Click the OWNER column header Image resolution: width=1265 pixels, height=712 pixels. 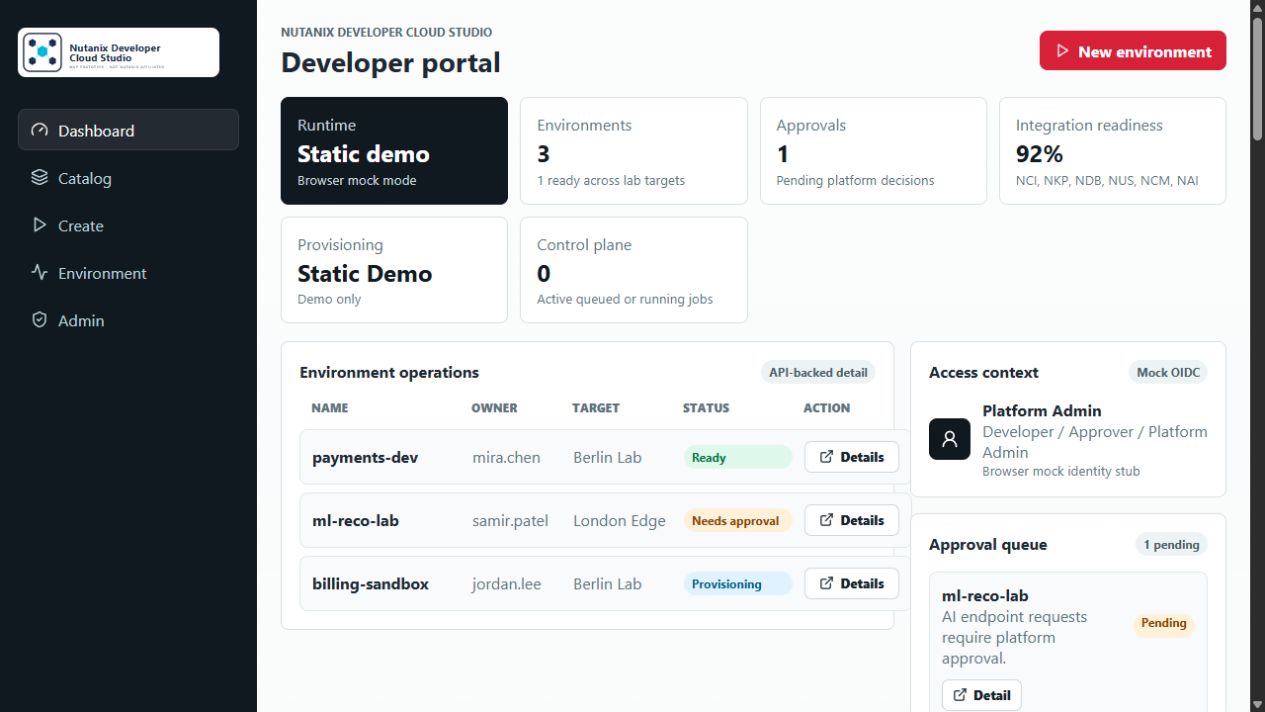pos(494,408)
